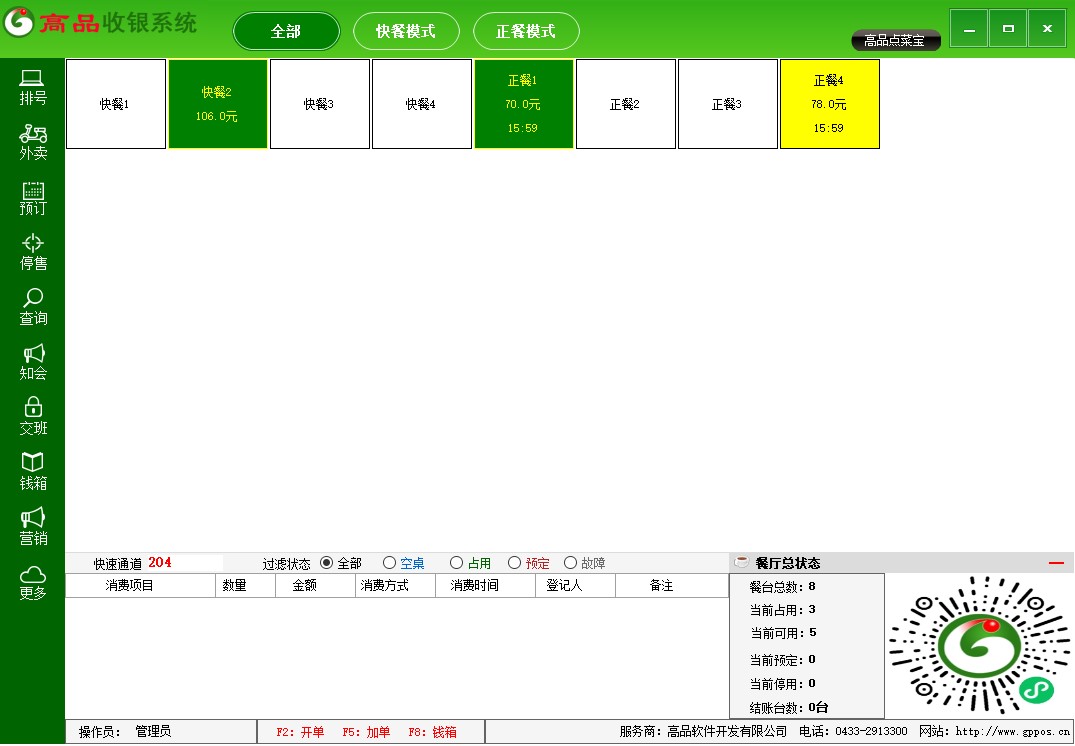This screenshot has height=746, width=1075.
Task: Select the 占用 filter radio button
Action: point(457,563)
